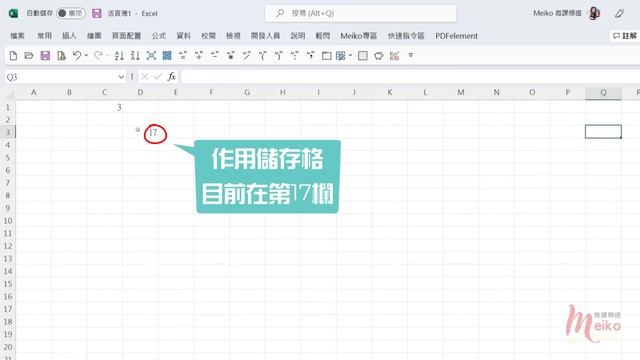Undo the last action

coord(77,56)
